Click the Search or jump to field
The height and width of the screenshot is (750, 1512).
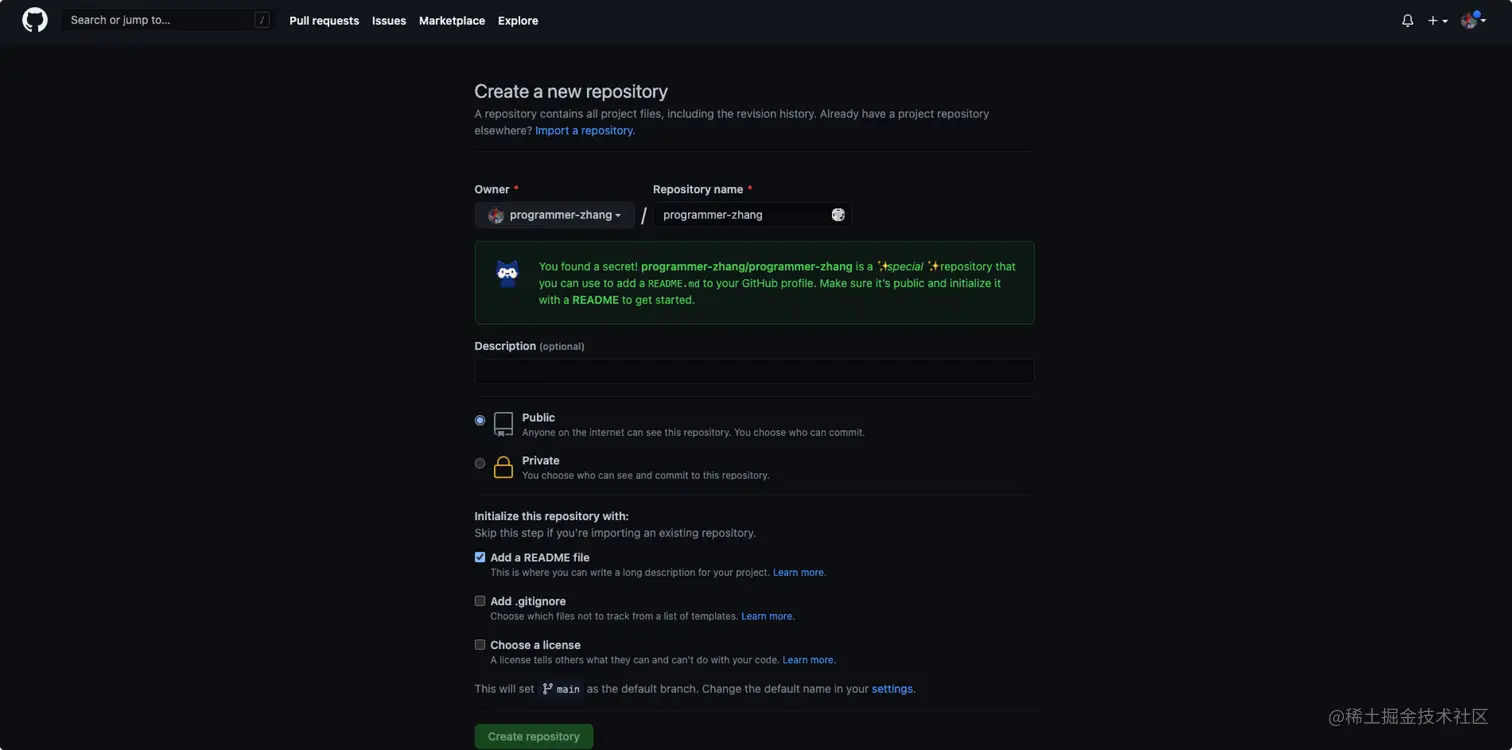(167, 20)
